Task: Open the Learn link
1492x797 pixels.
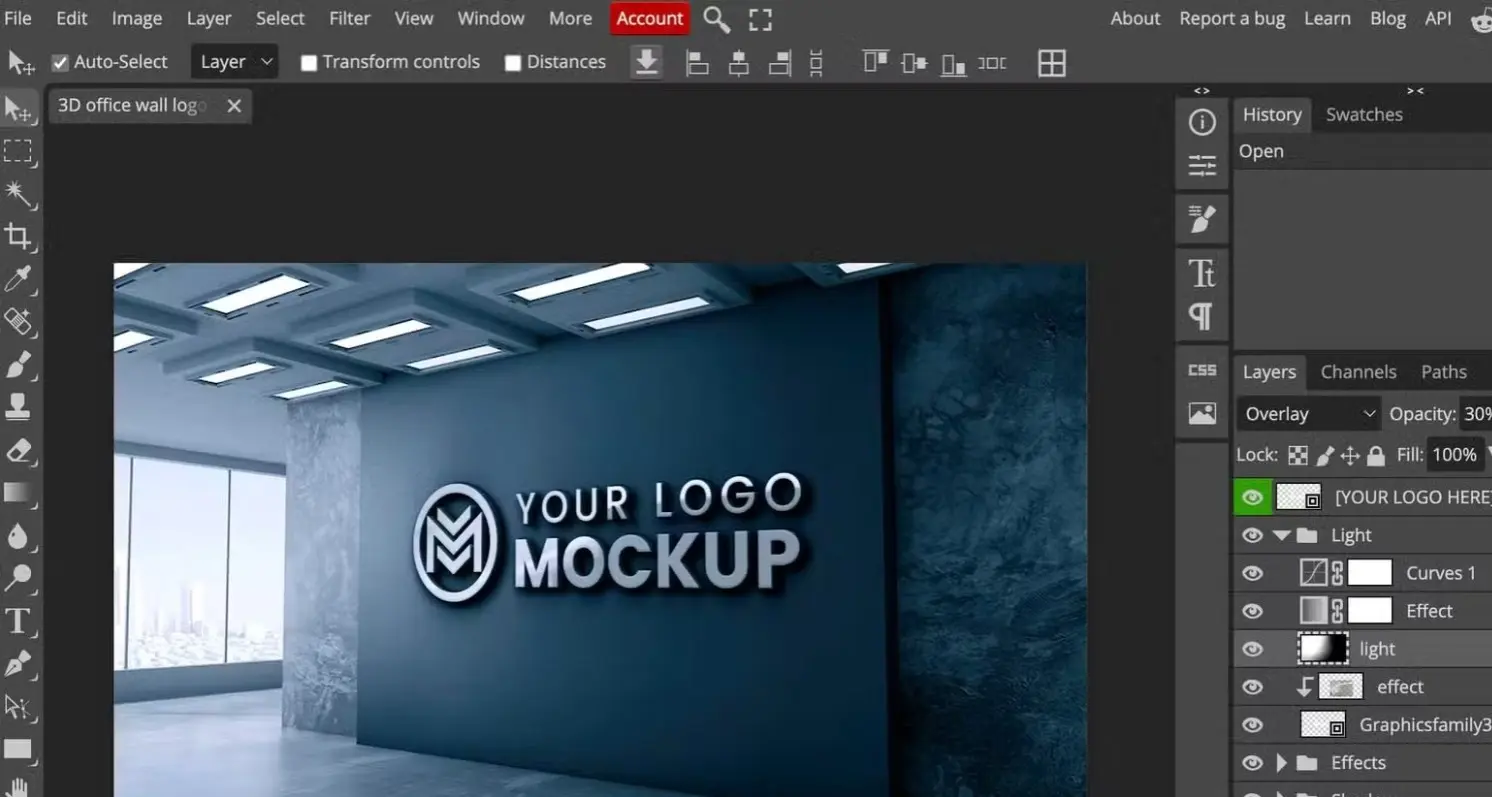Action: point(1327,18)
